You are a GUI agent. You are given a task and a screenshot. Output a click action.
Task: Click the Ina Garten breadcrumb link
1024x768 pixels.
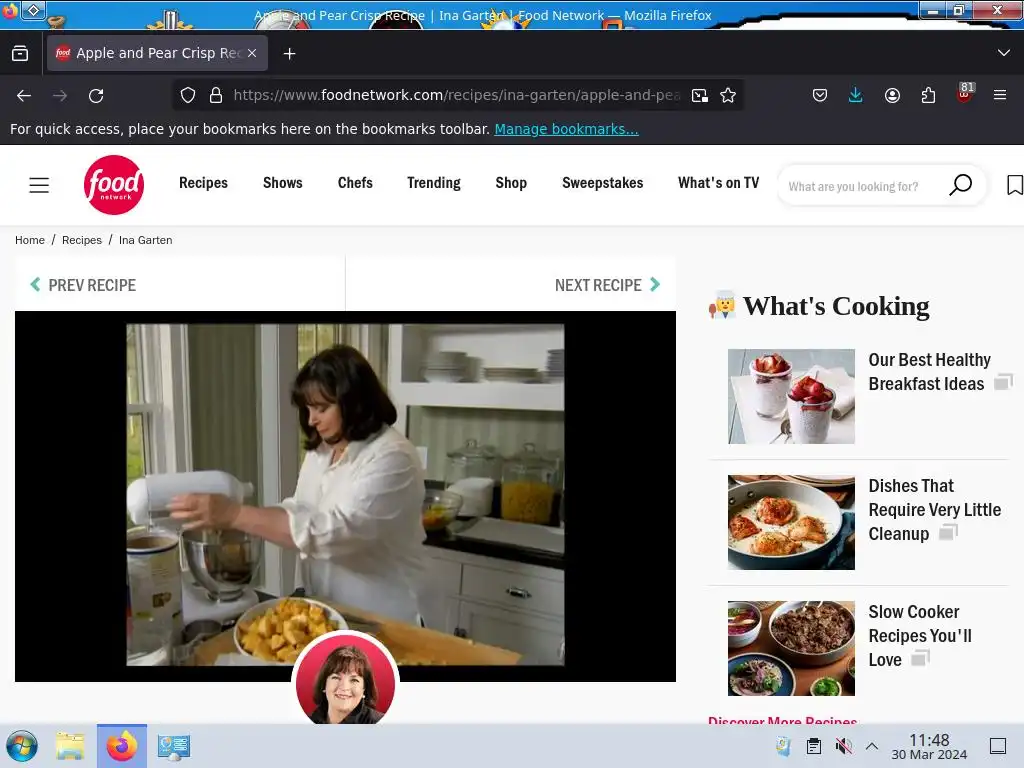point(146,240)
